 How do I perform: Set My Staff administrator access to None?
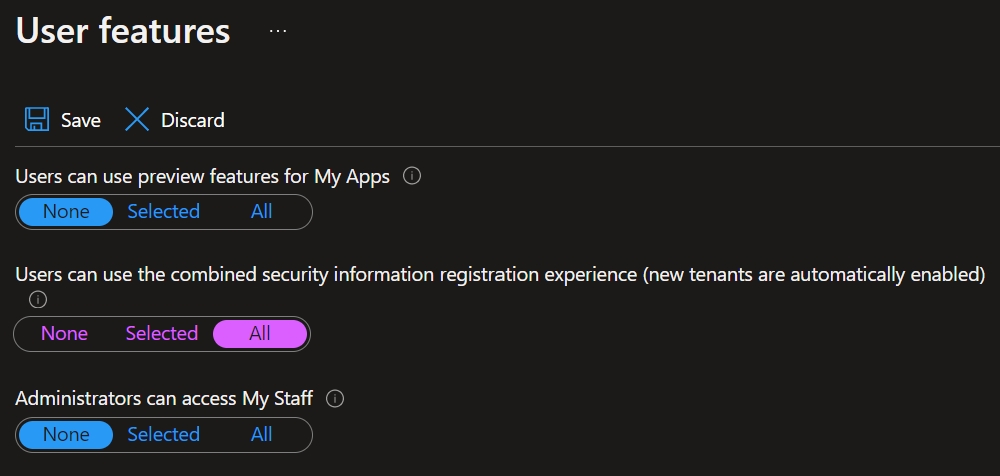(66, 435)
